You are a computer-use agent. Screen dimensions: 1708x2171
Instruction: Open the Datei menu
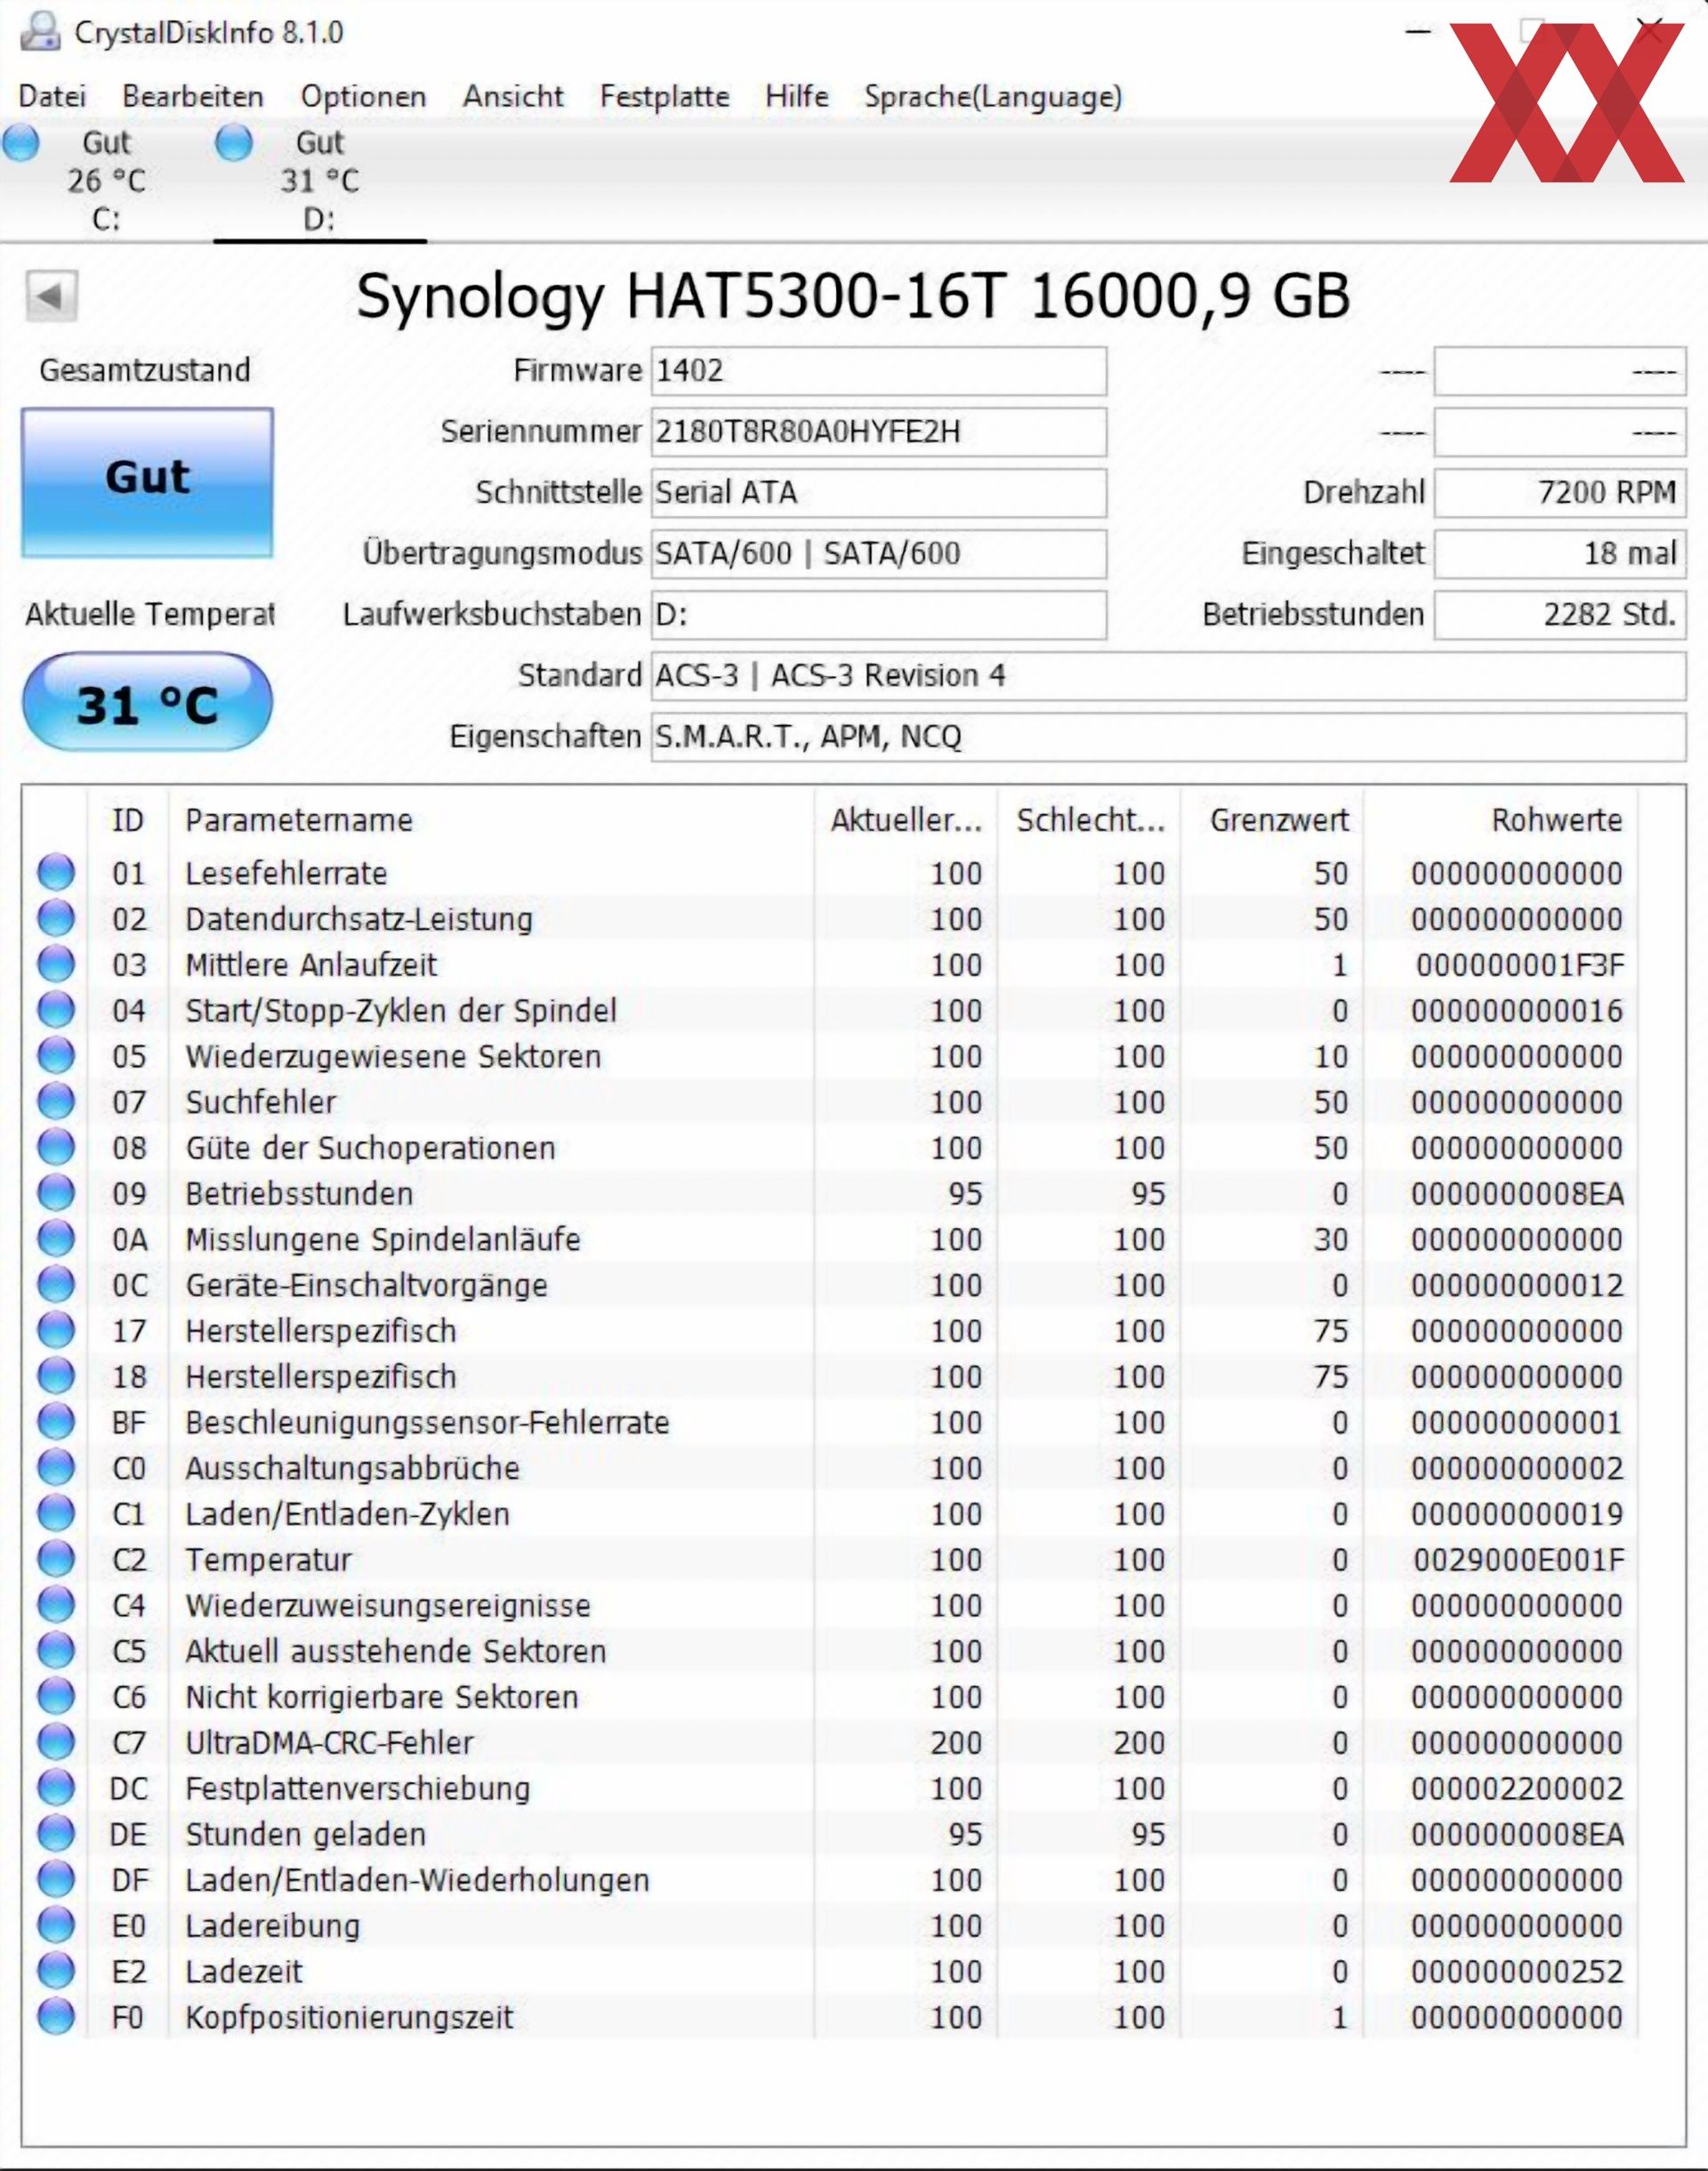(x=52, y=97)
